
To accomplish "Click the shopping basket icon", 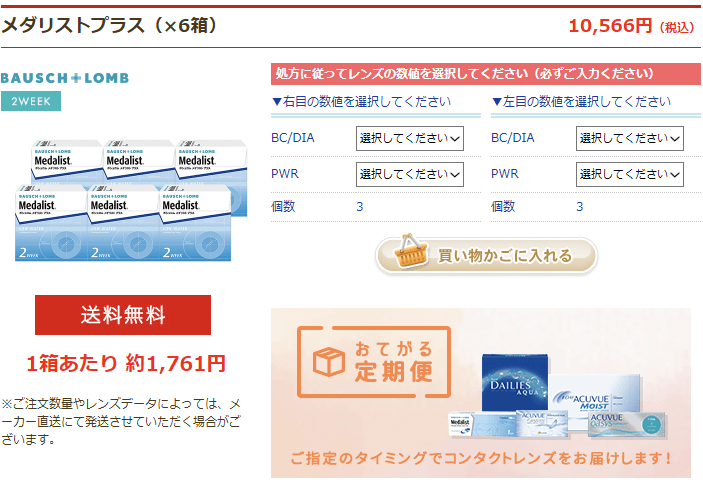I will point(410,252).
